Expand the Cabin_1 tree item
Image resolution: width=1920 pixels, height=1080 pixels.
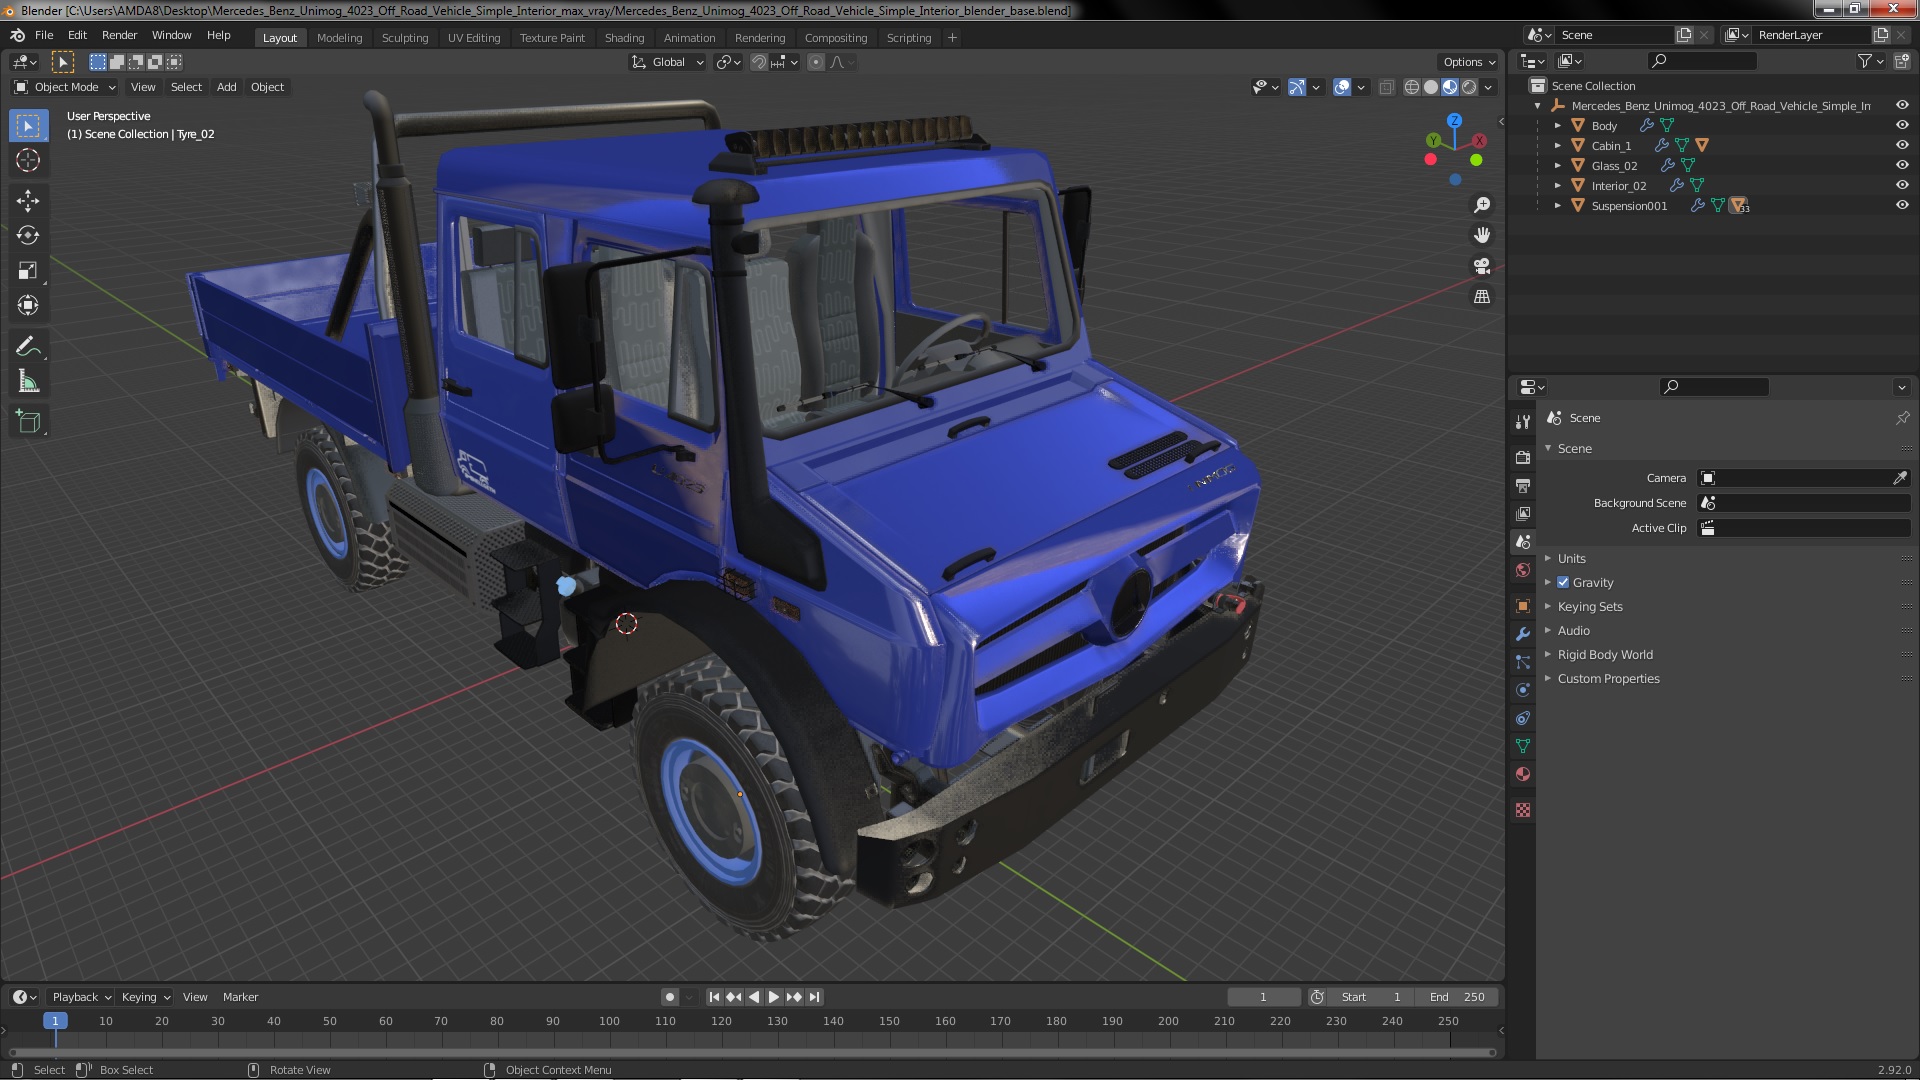pos(1557,145)
